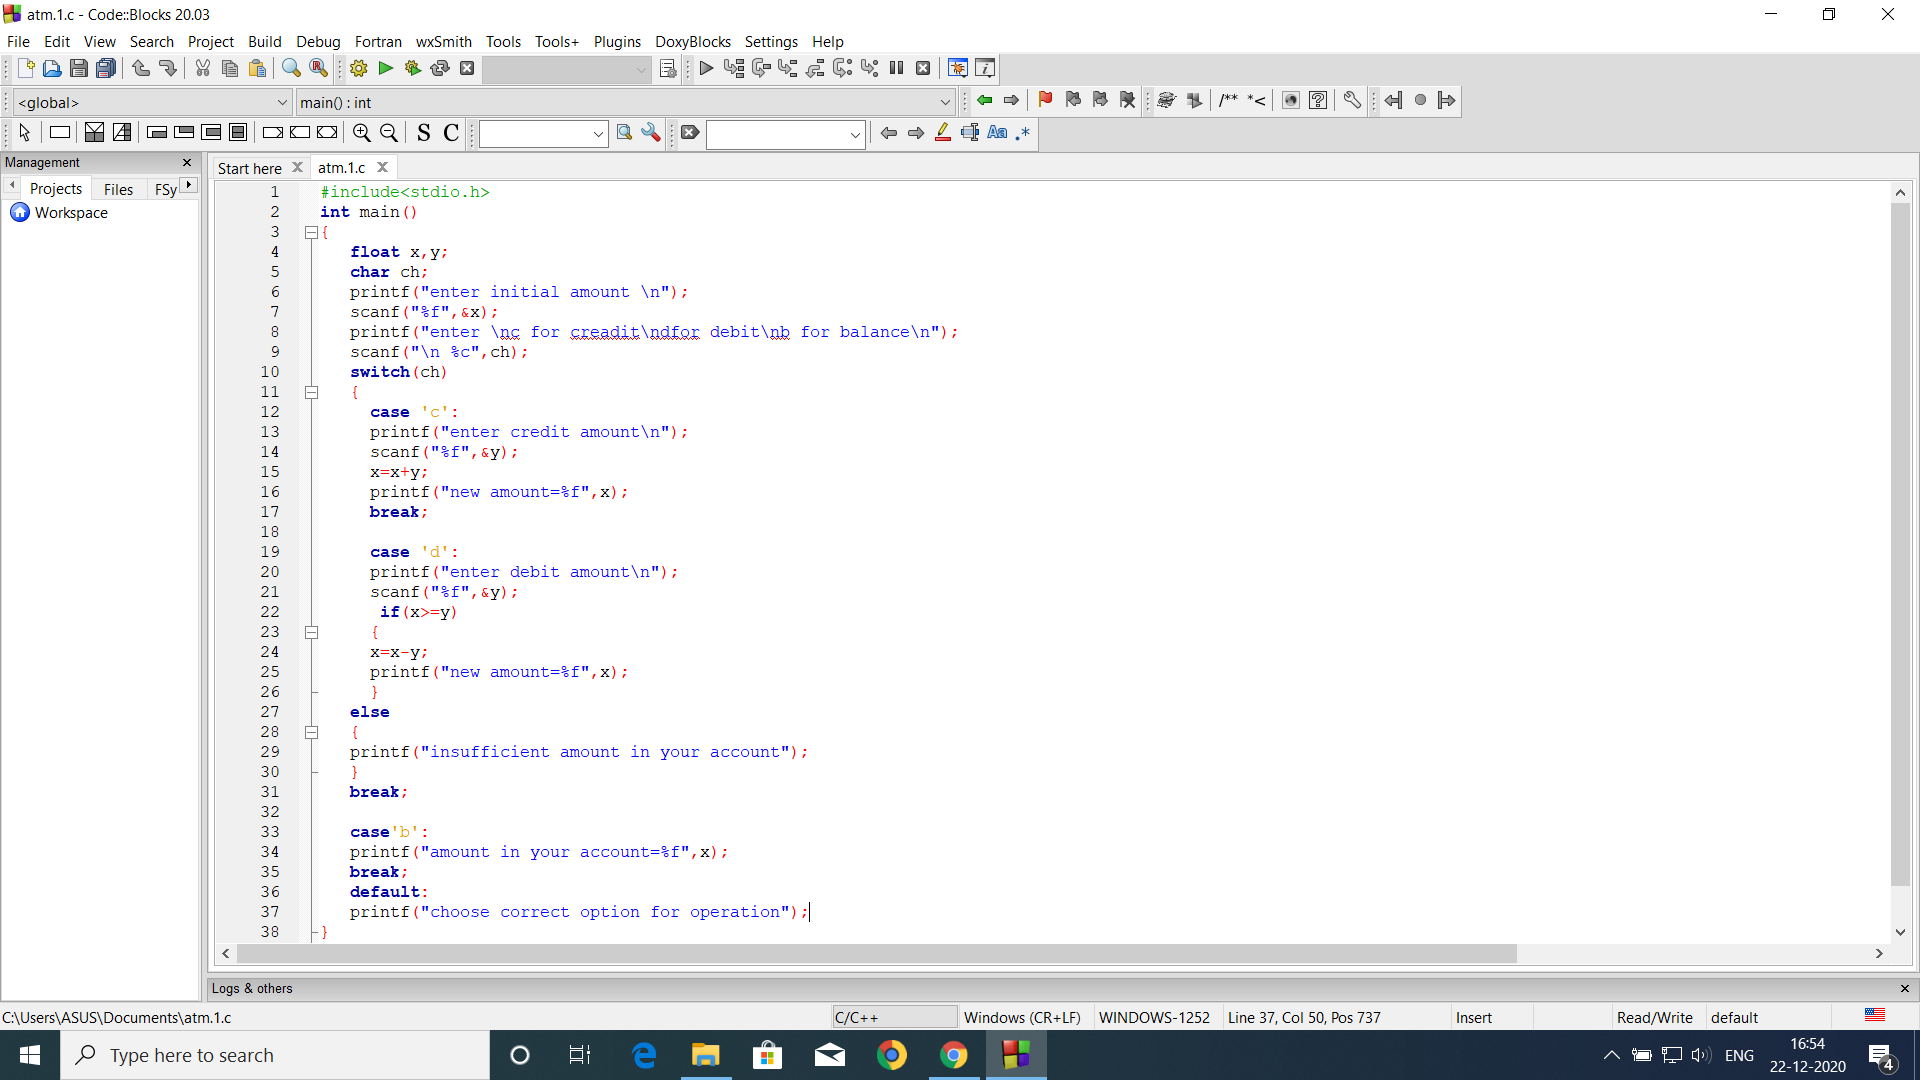Click the Zoom In magnifier icon on editor toolbar
Screen dimensions: 1920x1080
361,132
